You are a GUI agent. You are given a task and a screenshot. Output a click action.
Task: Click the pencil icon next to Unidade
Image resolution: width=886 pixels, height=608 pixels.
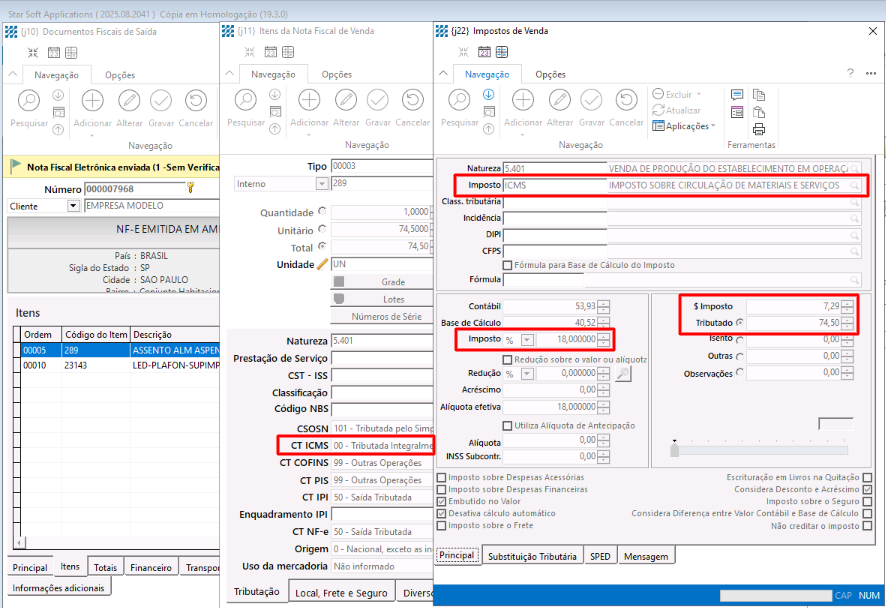[x=322, y=264]
